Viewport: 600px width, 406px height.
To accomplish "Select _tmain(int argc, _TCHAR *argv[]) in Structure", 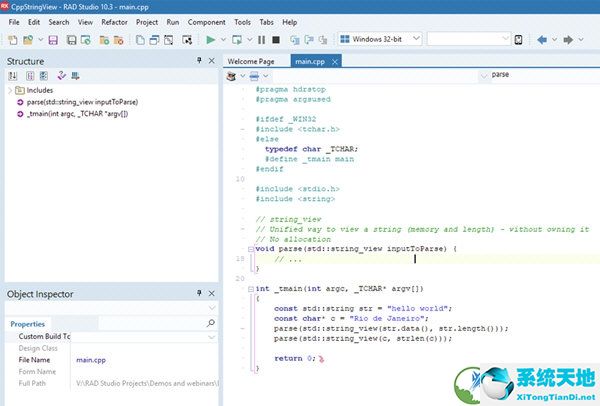I will pyautogui.click(x=77, y=114).
